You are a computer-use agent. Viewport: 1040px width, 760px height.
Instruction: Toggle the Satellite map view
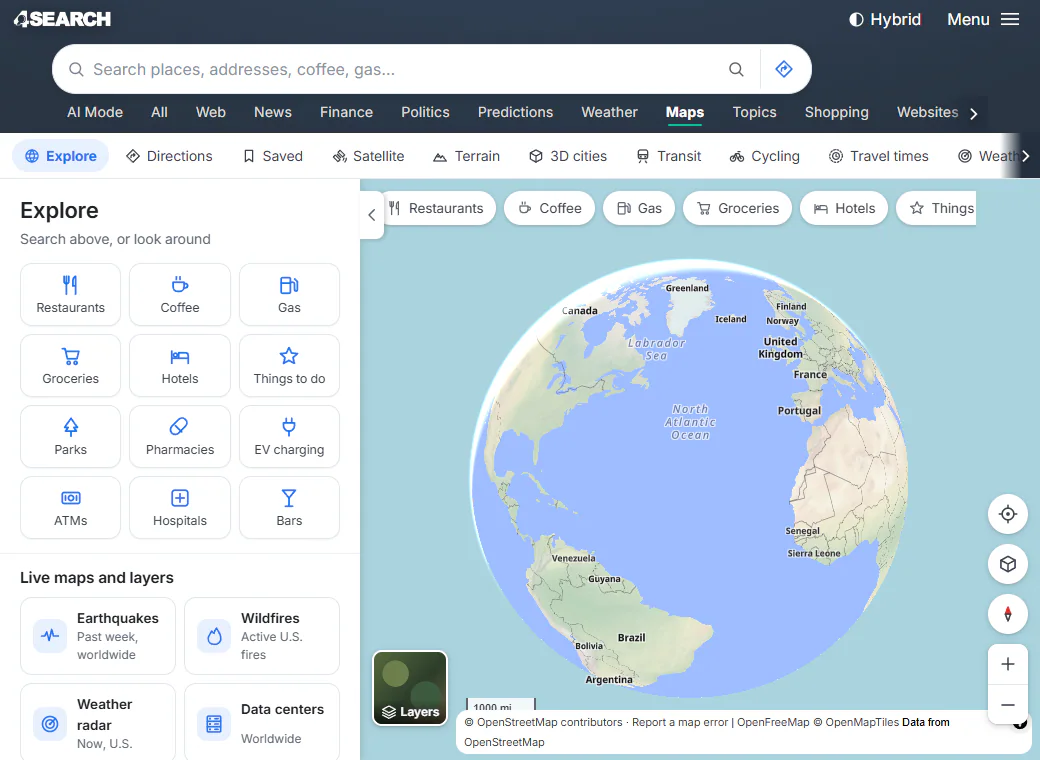[369, 156]
